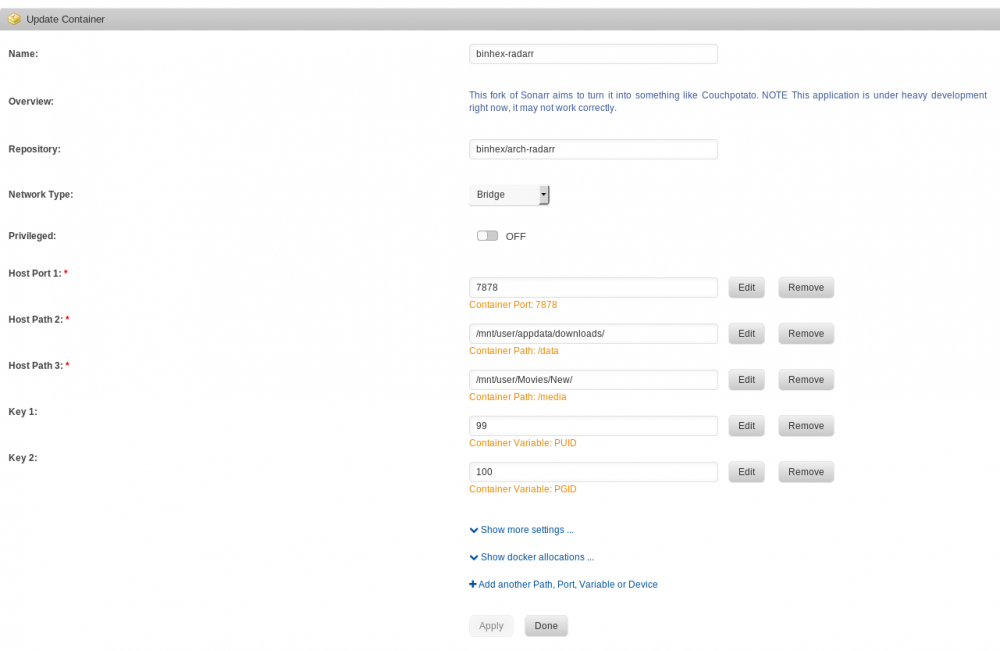Image resolution: width=1000 pixels, height=651 pixels.
Task: Click the plus icon beside Add another Path
Action: [473, 585]
